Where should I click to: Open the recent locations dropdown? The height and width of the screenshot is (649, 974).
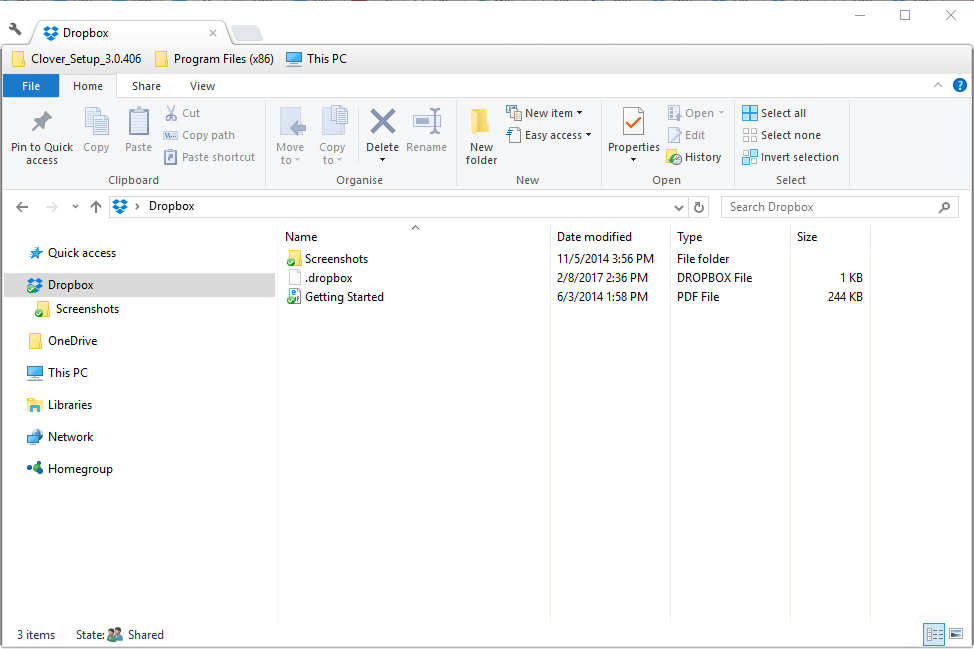coord(75,207)
